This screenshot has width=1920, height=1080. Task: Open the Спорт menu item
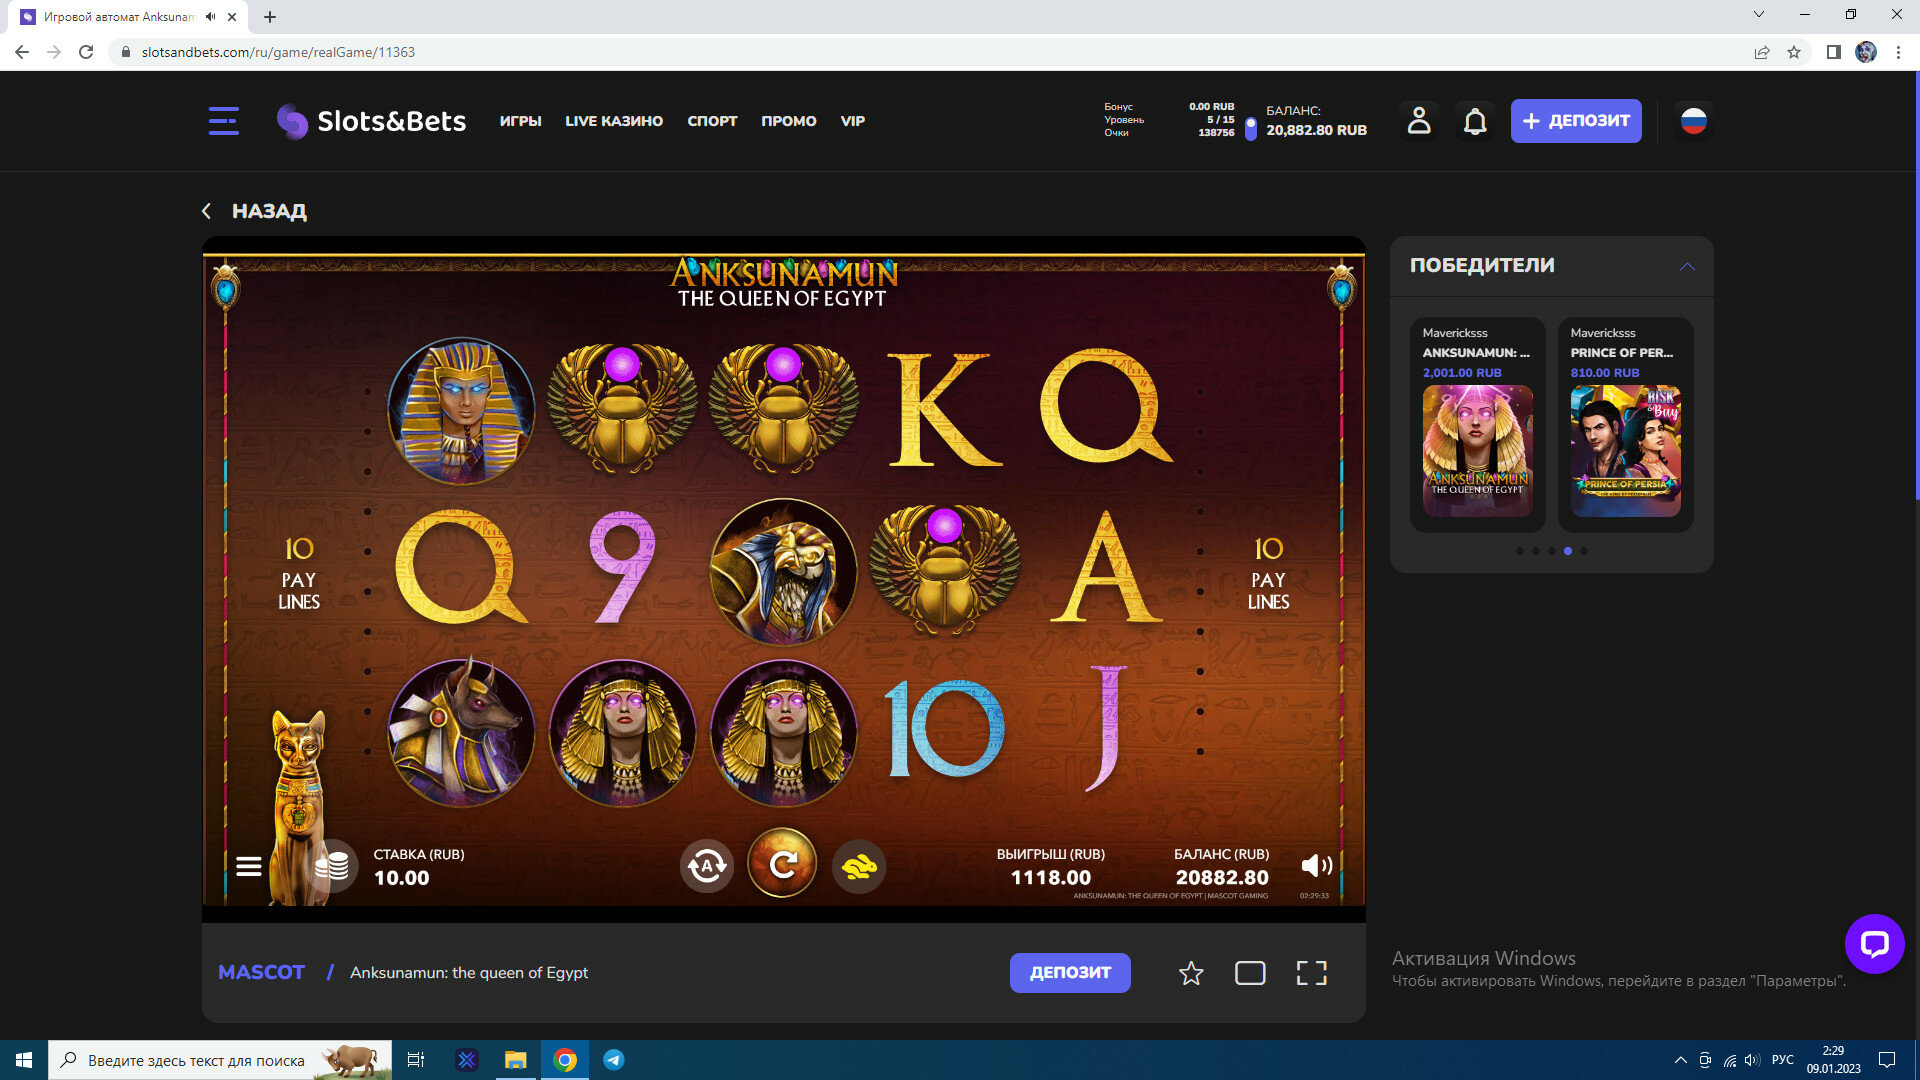tap(712, 121)
